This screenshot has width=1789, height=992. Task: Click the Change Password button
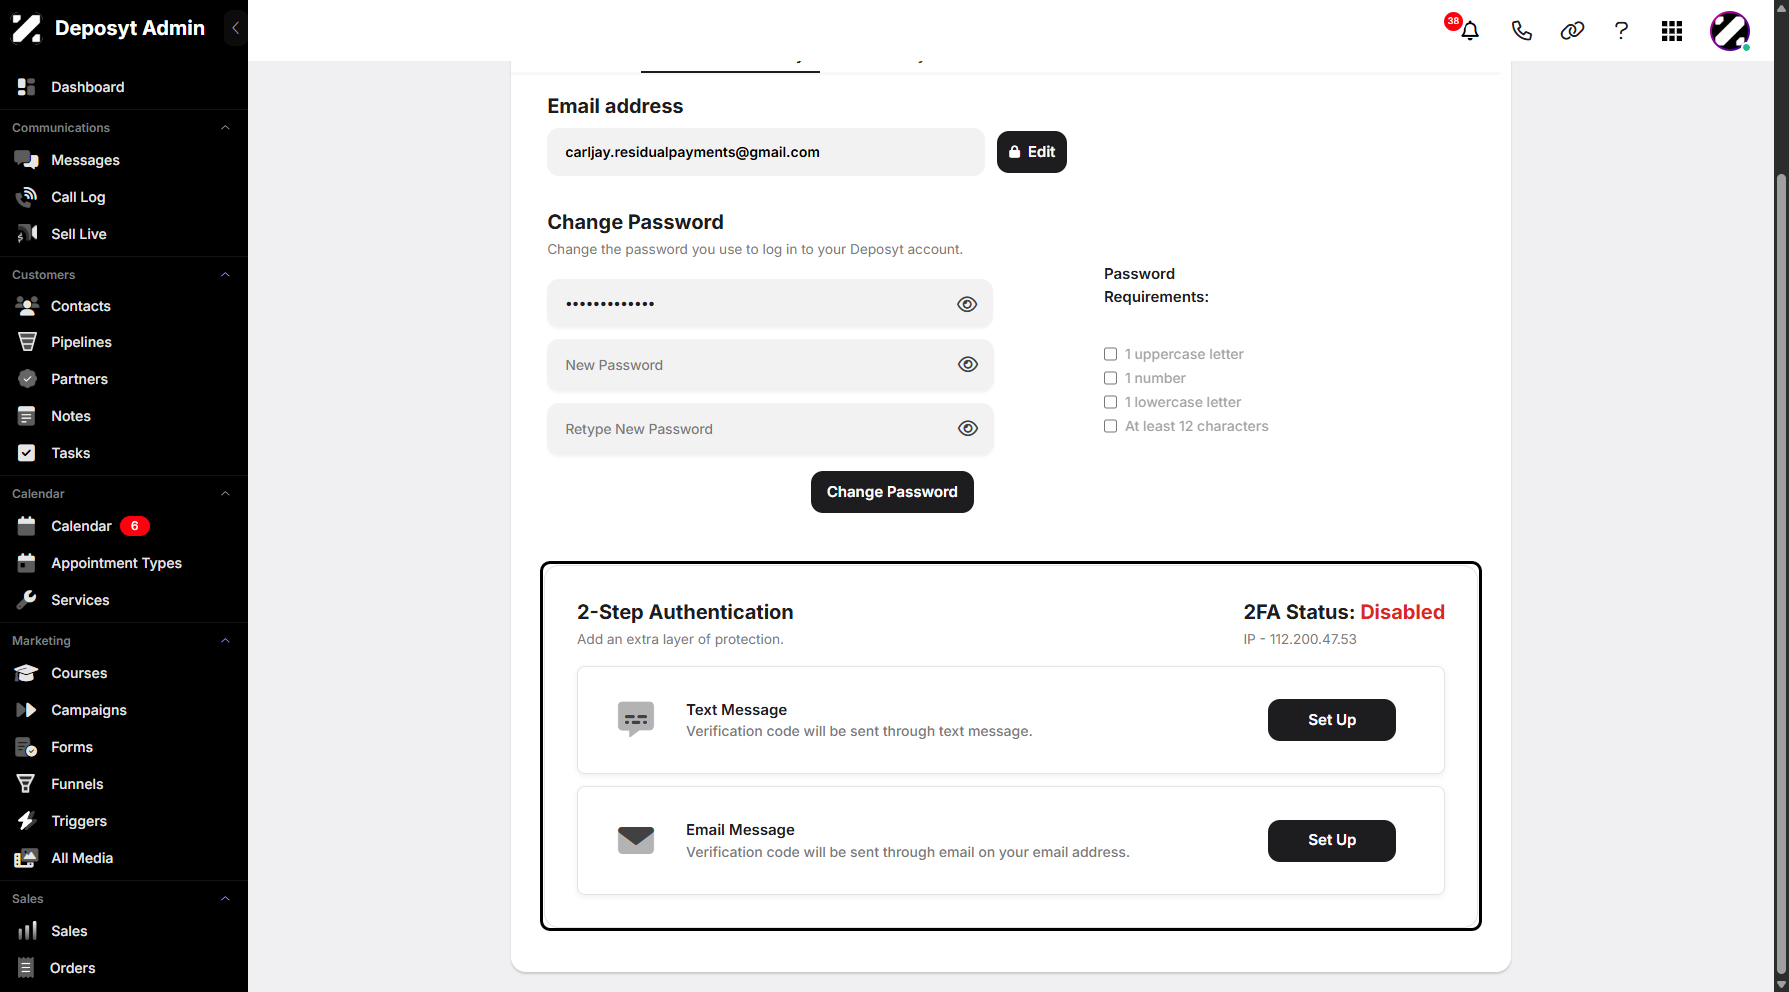[892, 492]
